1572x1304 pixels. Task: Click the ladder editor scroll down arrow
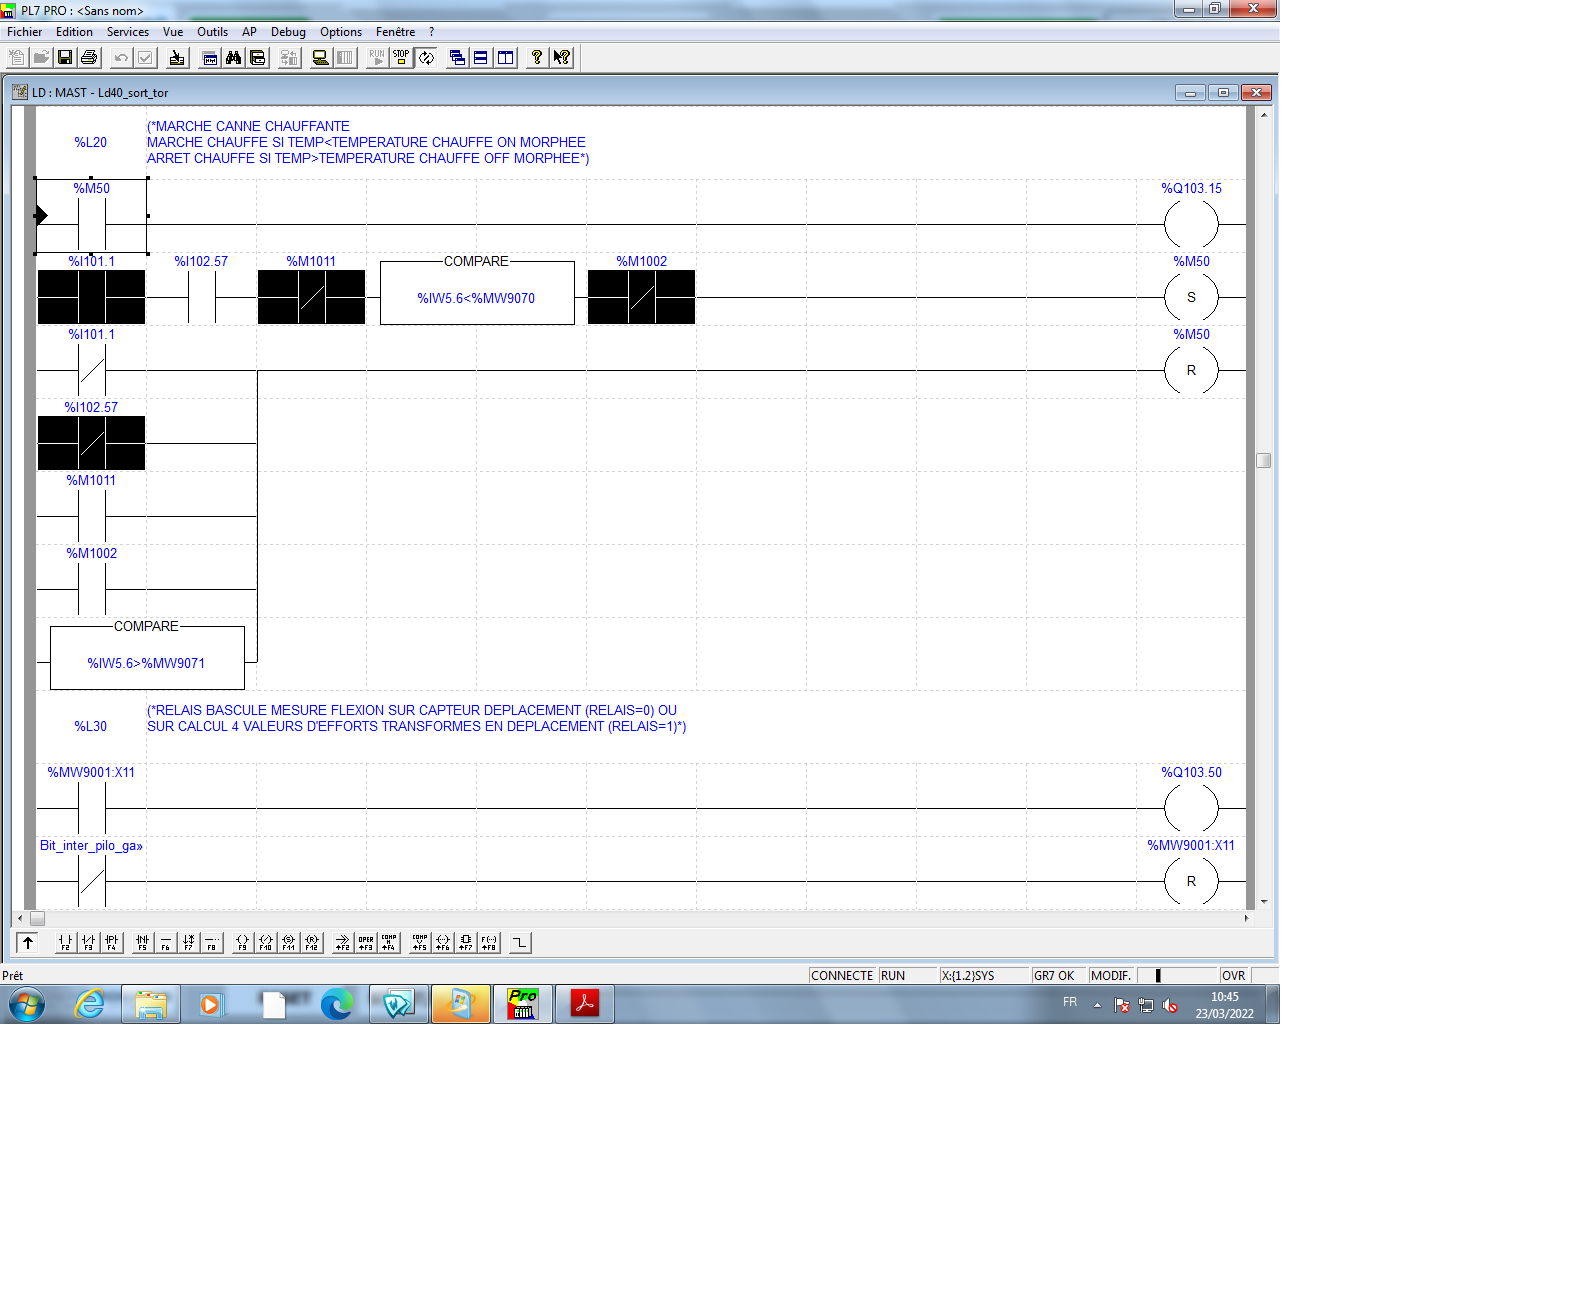pos(1264,902)
